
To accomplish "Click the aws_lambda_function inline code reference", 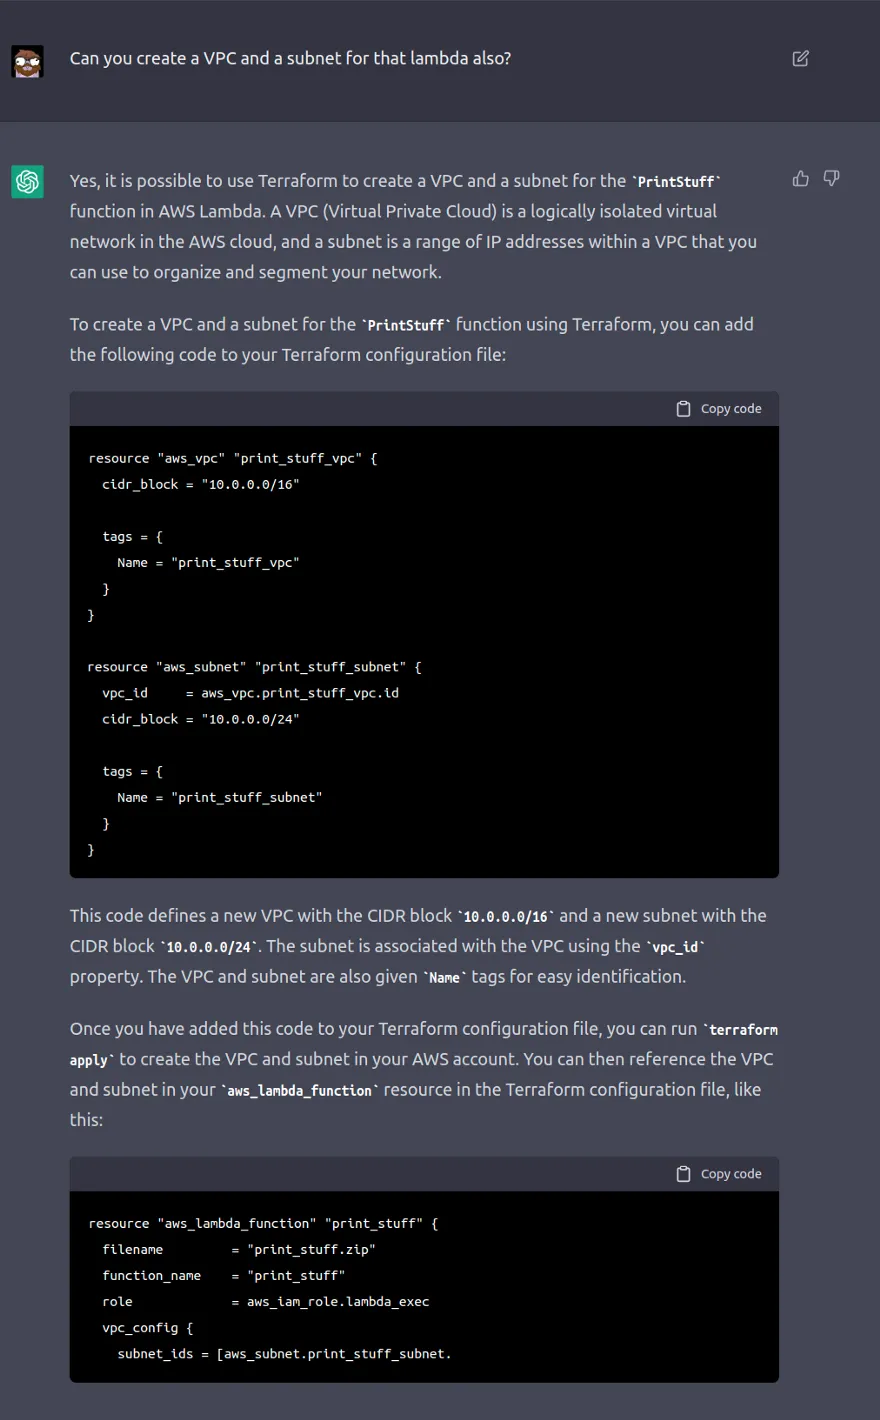I will pyautogui.click(x=299, y=1090).
